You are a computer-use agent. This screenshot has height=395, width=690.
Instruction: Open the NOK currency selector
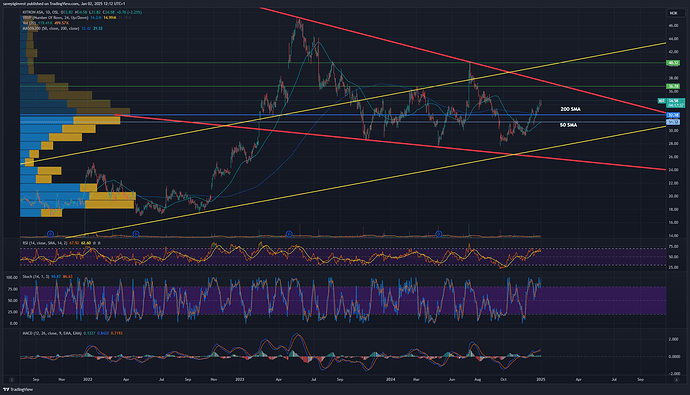point(674,13)
